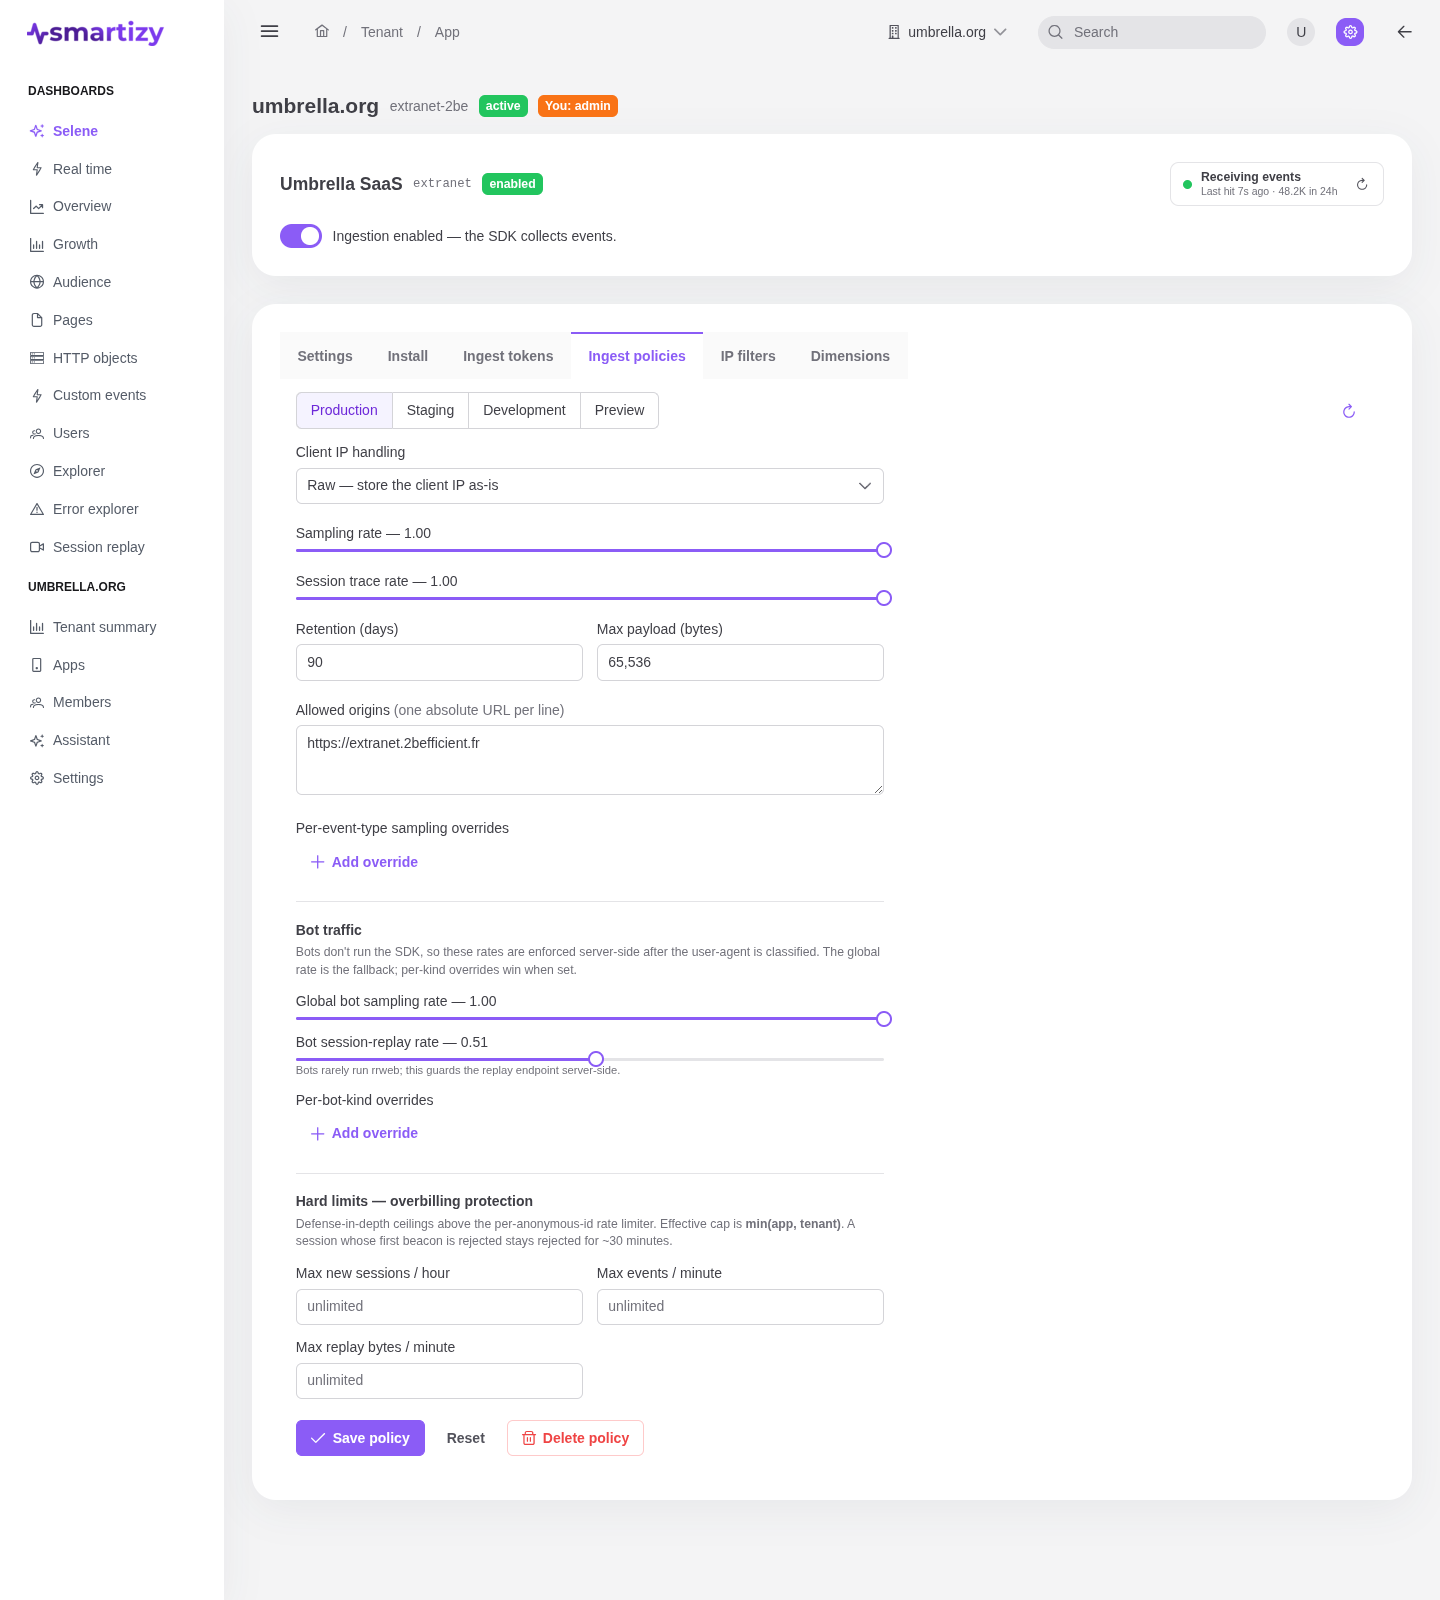This screenshot has height=1600, width=1440.
Task: Switch to the Ingest tokens tab
Action: [508, 356]
